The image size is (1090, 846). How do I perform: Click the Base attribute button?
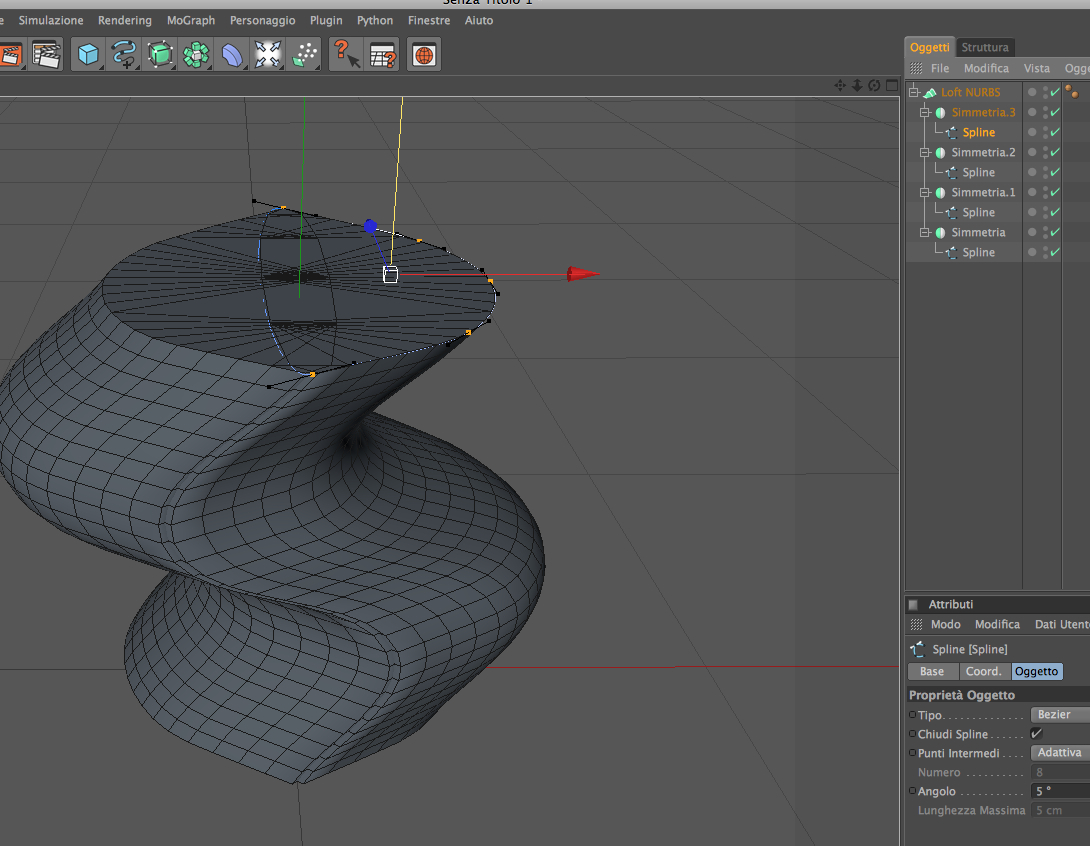tap(932, 671)
